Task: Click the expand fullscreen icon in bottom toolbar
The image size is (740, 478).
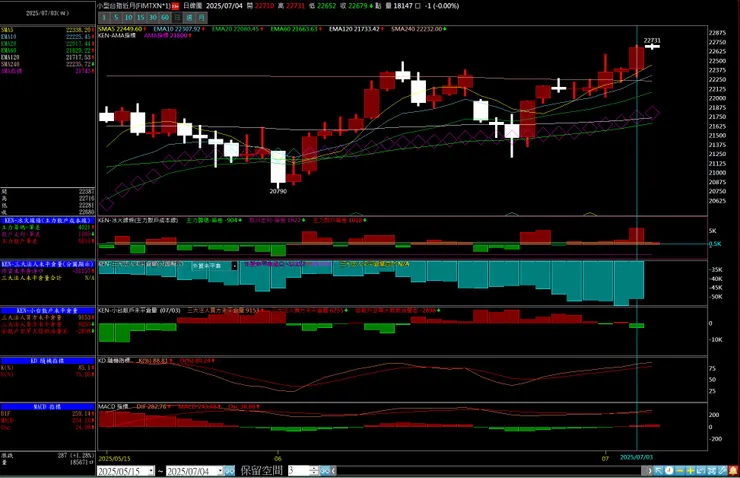Action: pos(712,470)
